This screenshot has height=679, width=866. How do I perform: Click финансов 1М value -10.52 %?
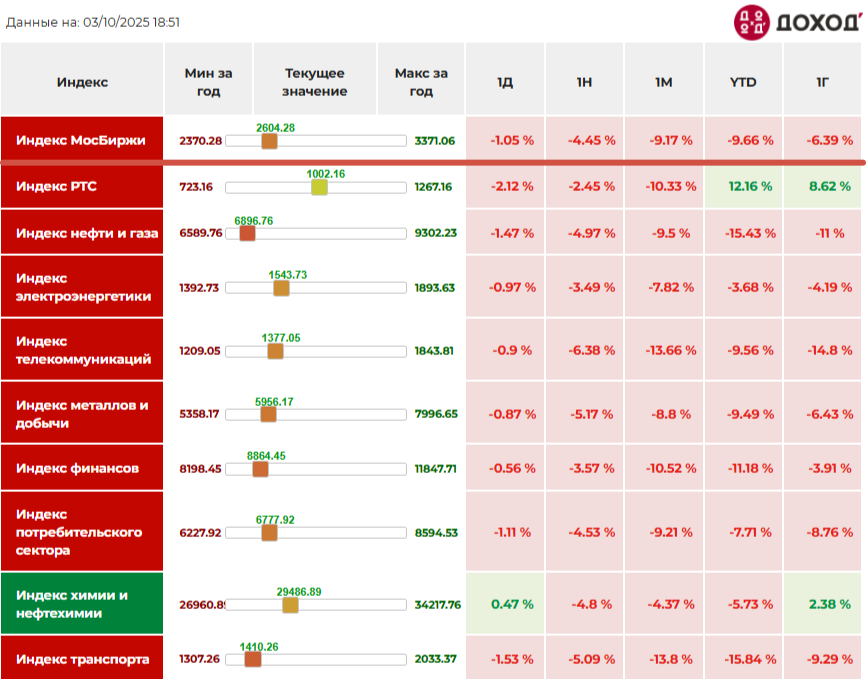point(670,469)
